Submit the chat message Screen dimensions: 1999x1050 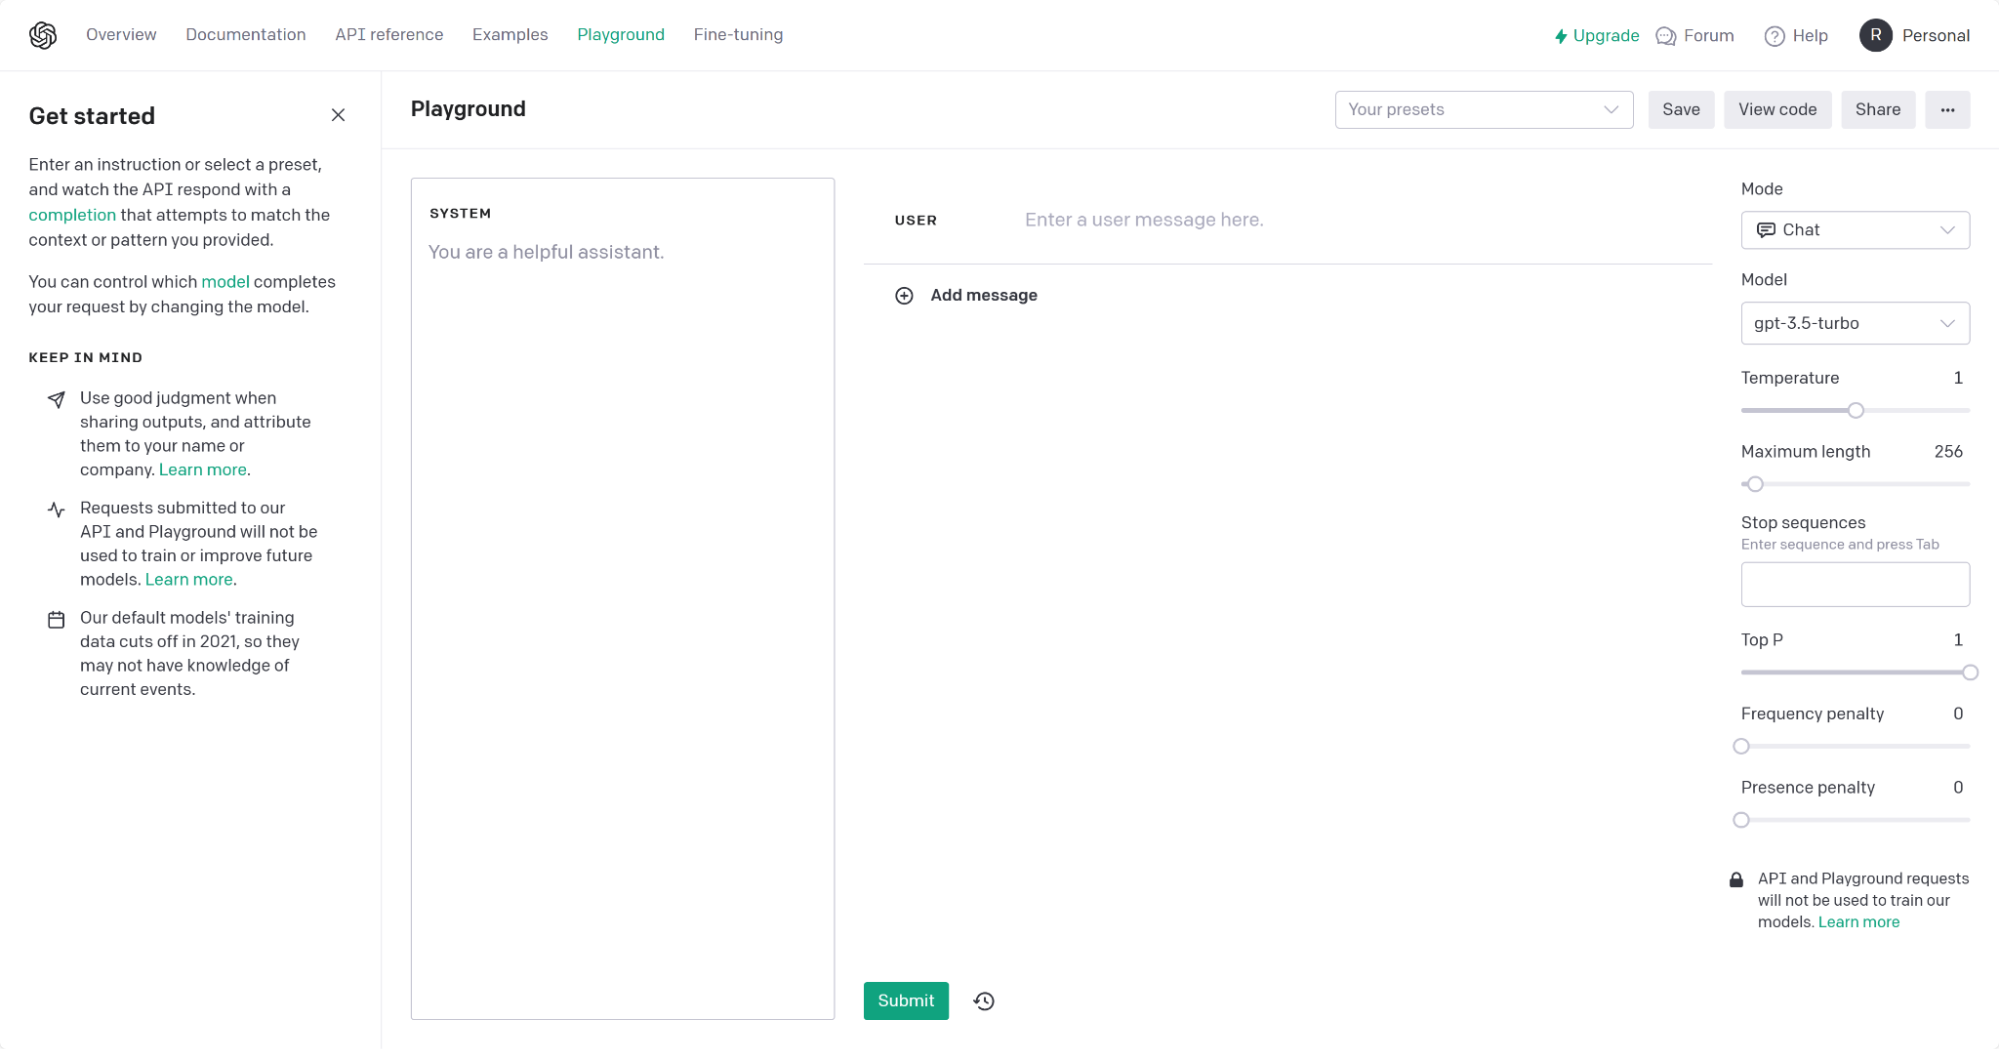click(906, 1001)
